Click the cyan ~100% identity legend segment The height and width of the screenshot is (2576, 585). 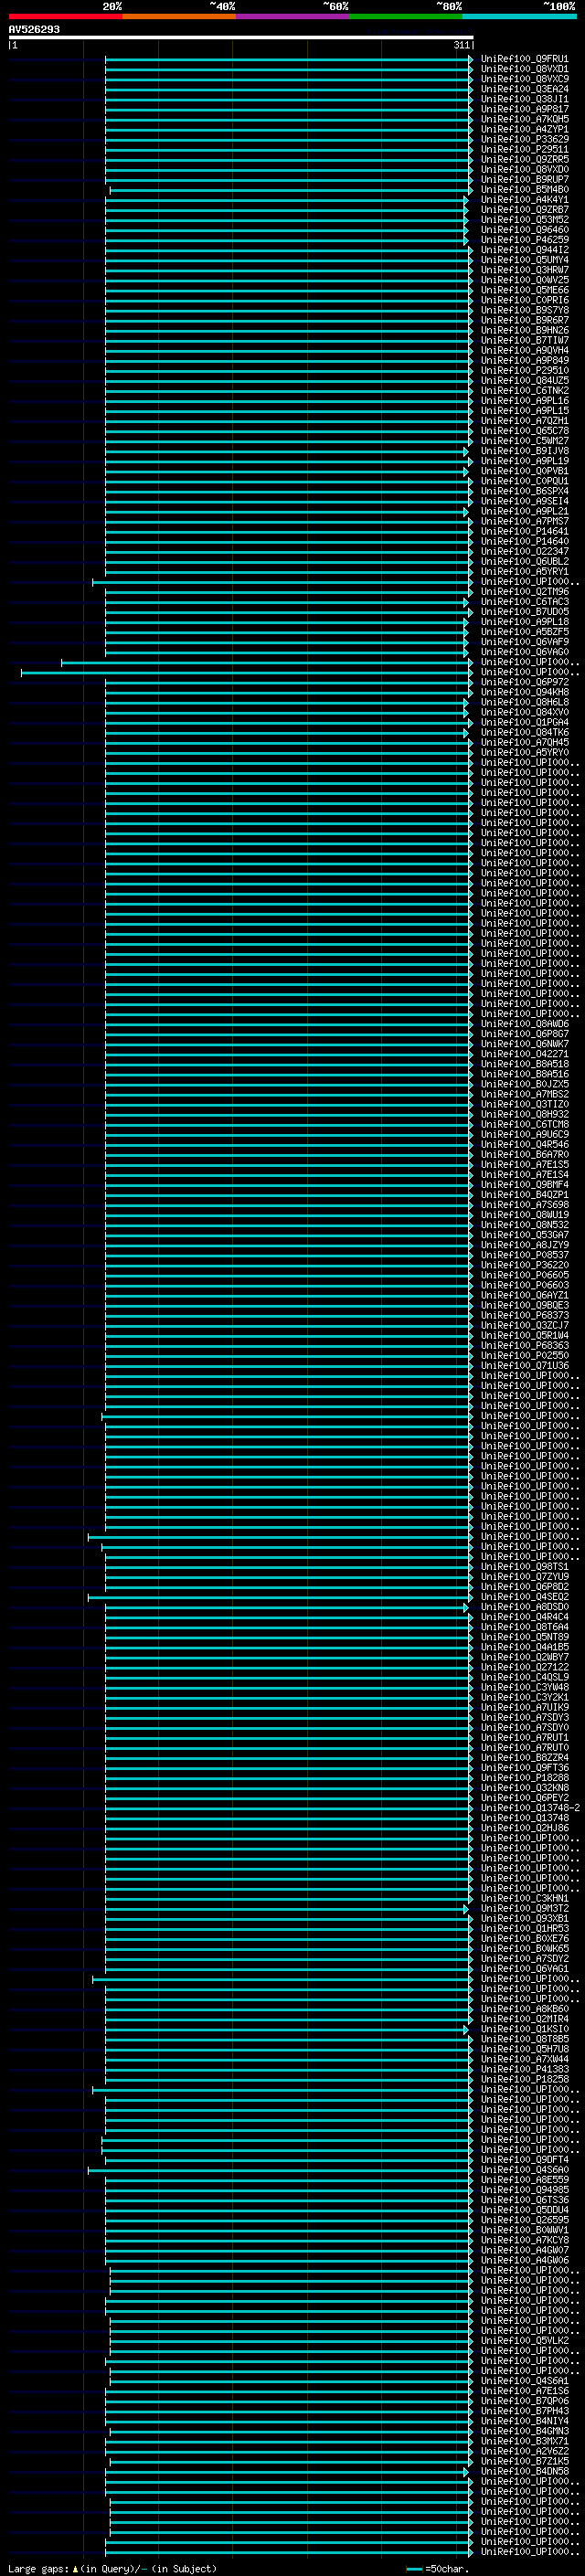coord(519,16)
